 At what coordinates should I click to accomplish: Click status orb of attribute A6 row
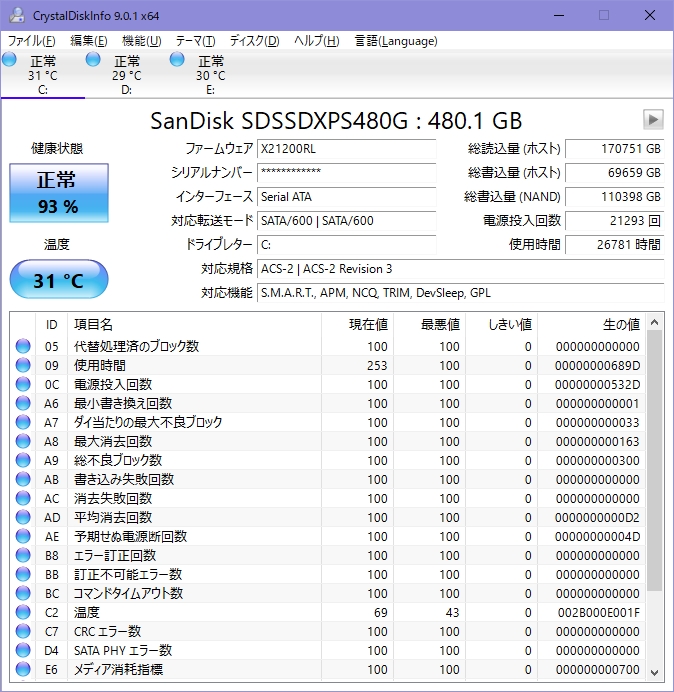(x=23, y=403)
